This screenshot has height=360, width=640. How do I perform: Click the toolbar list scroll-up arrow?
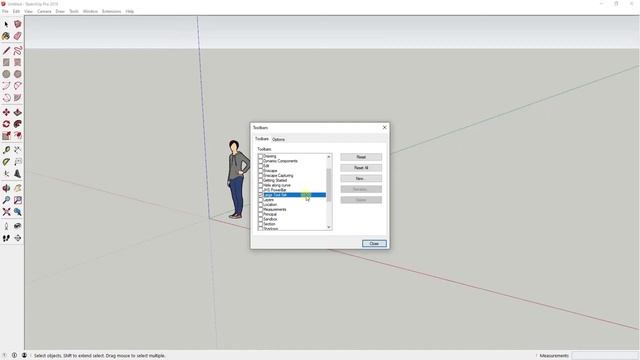click(x=329, y=157)
